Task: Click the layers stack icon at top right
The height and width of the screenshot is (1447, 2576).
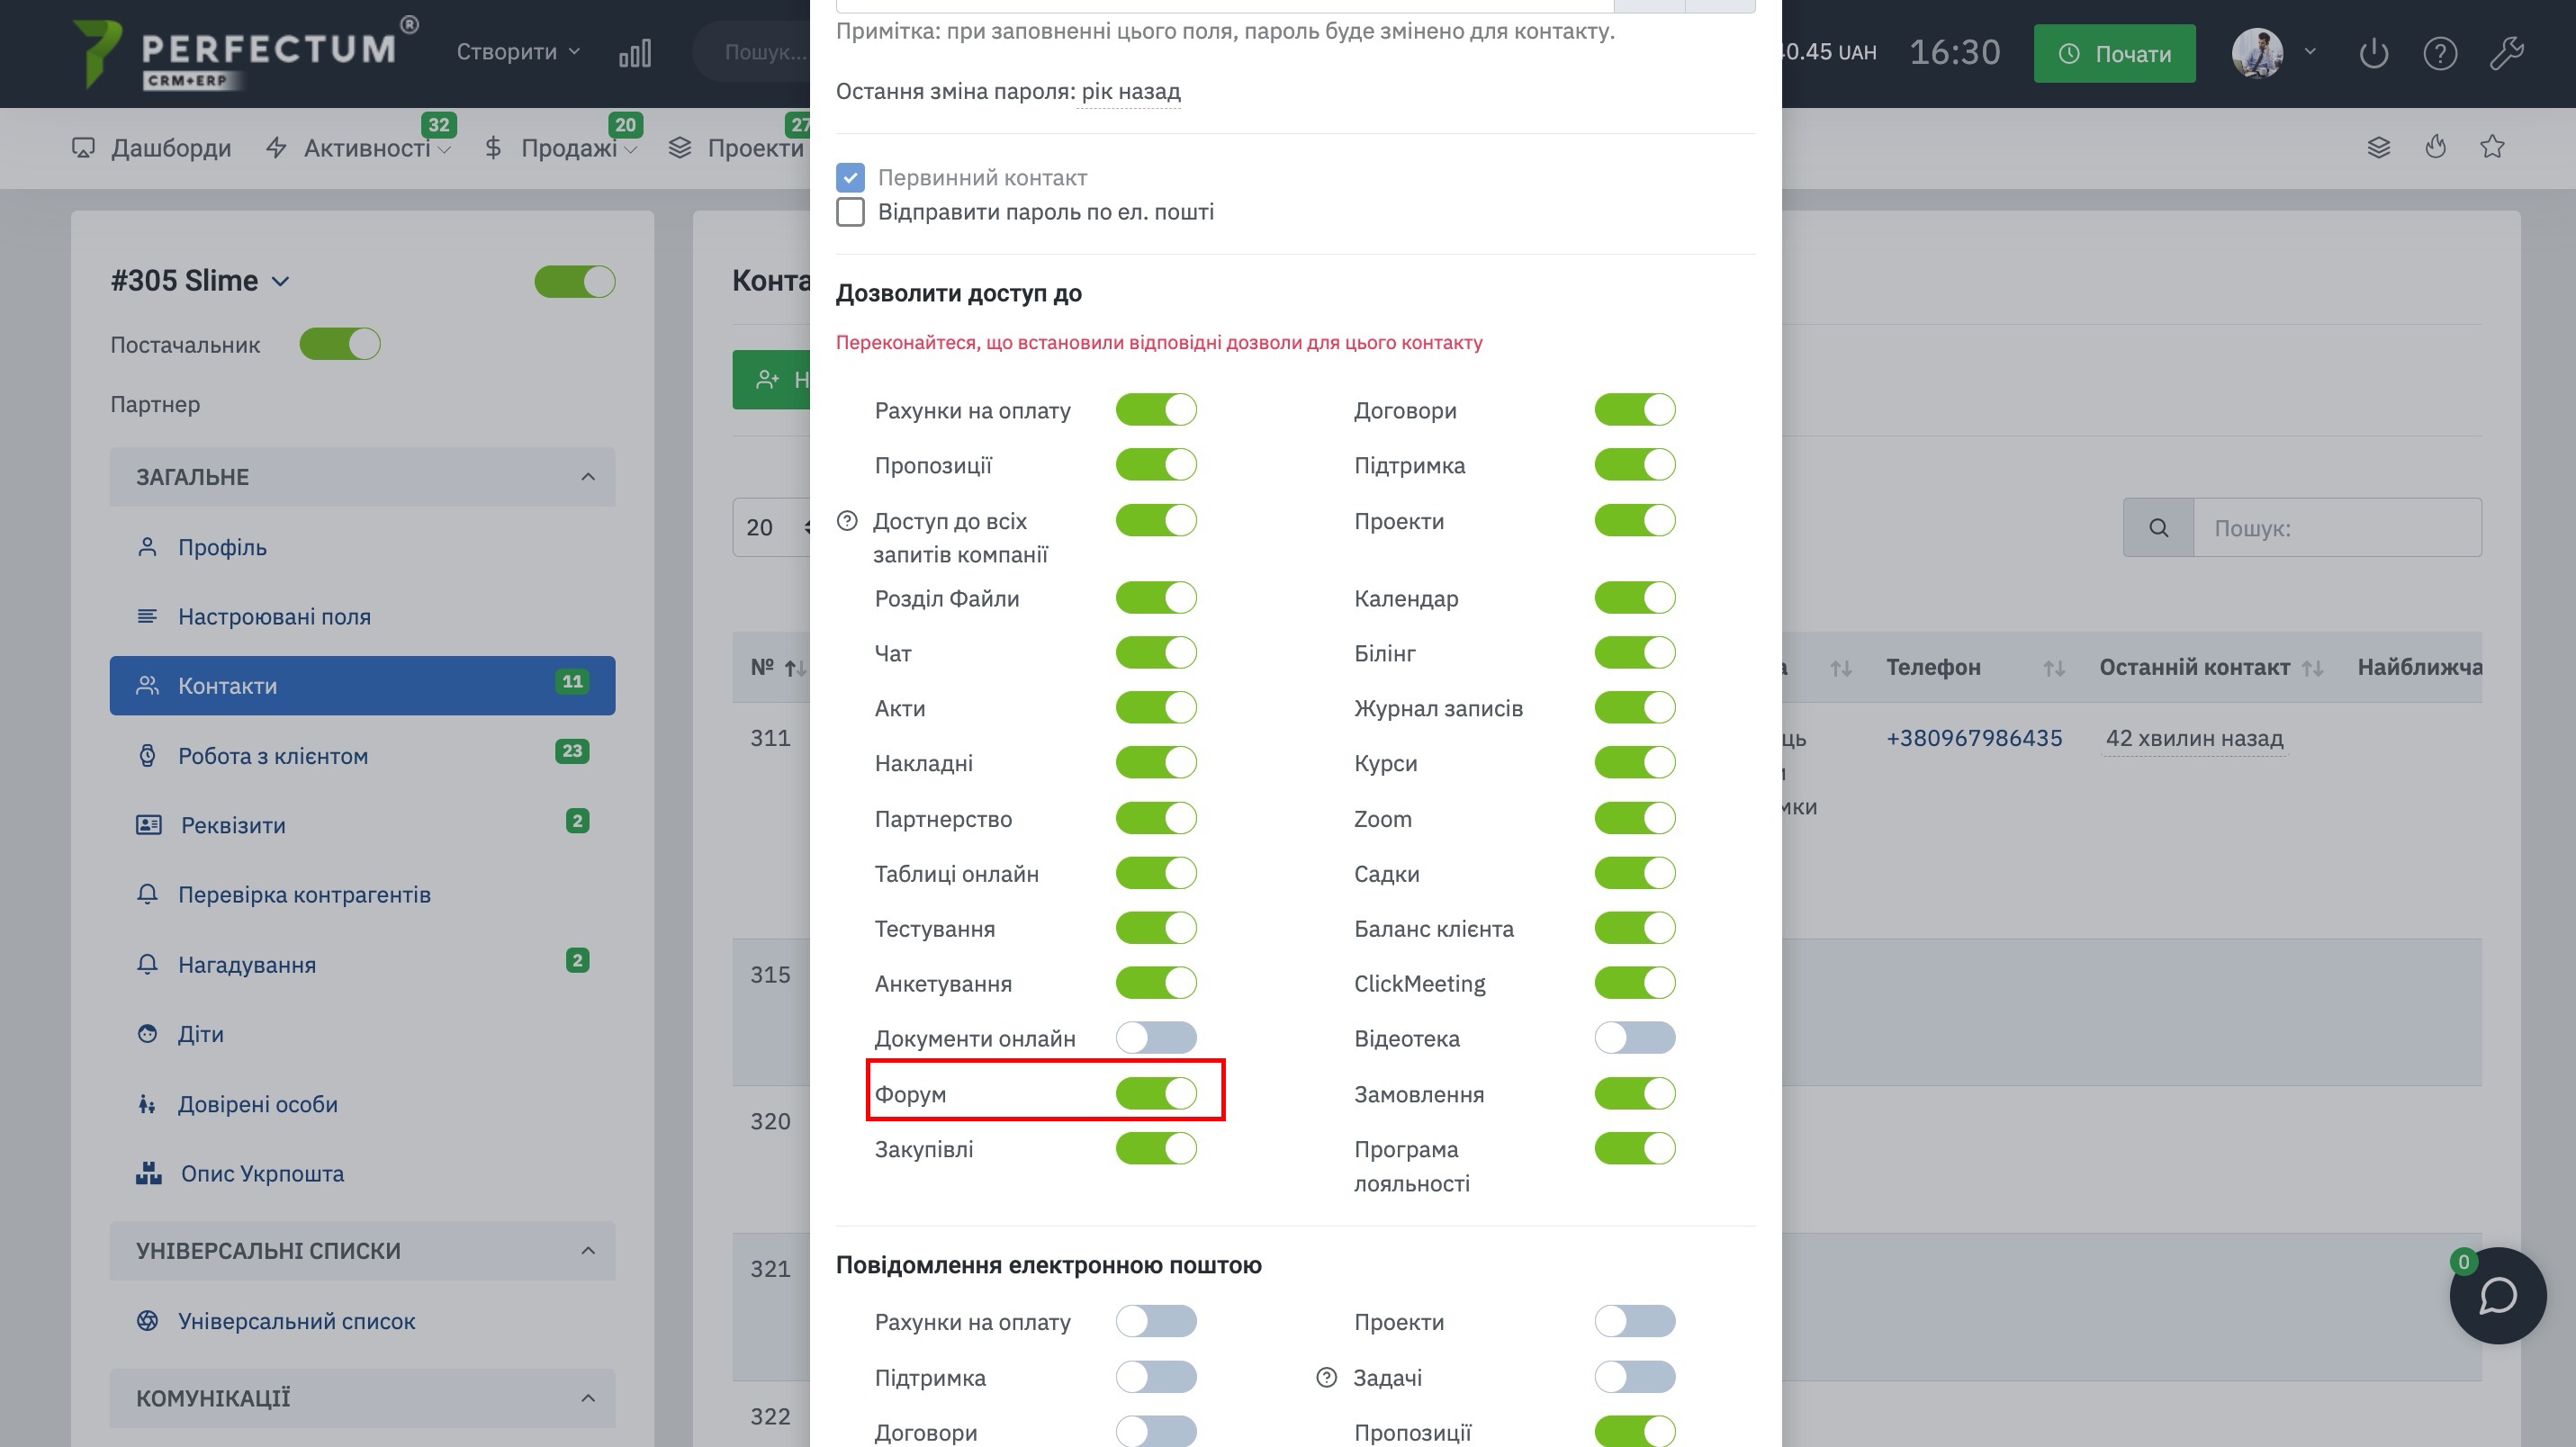Action: 2379,147
